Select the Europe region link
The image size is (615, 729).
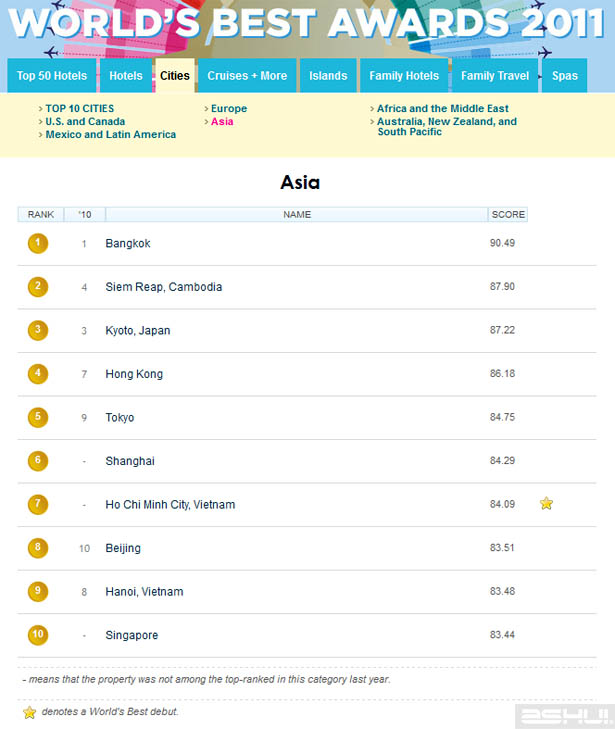[x=228, y=108]
